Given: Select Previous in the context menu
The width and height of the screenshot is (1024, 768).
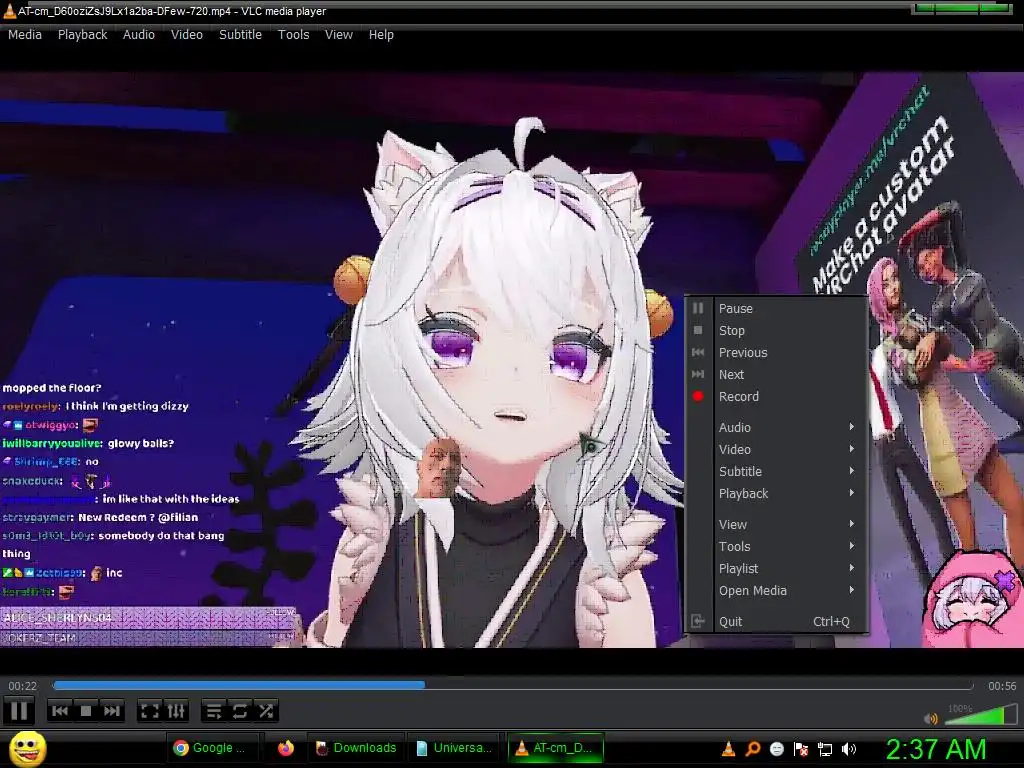Looking at the screenshot, I should point(776,353).
